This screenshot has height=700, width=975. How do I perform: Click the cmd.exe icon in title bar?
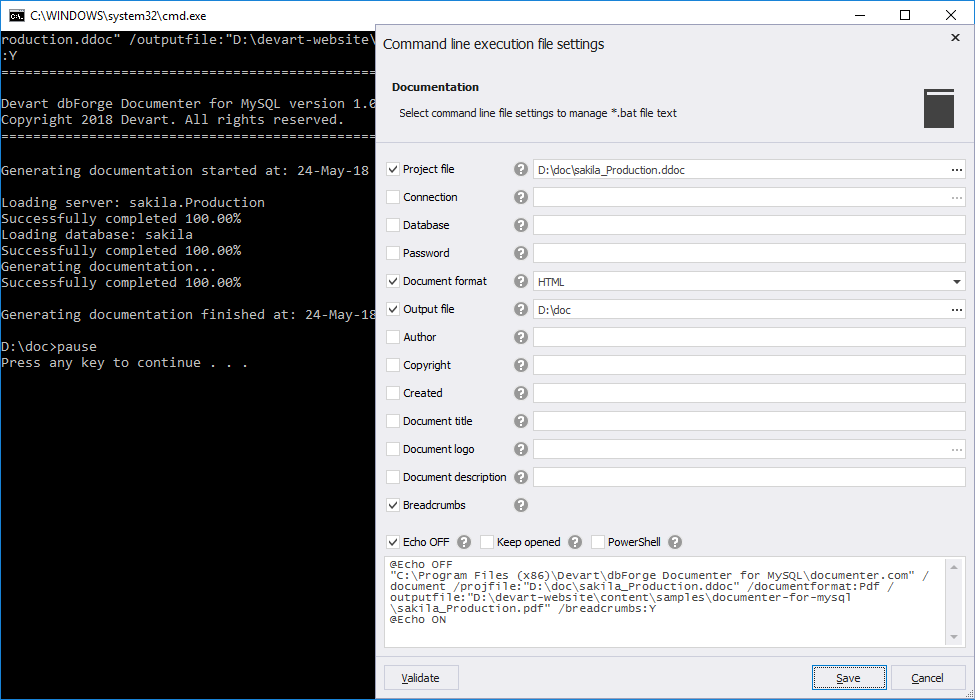[x=17, y=16]
